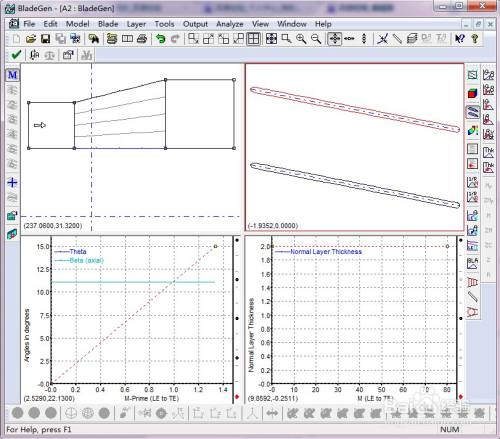The image size is (500, 439).
Task: Open the Analyze menu
Action: tap(230, 24)
